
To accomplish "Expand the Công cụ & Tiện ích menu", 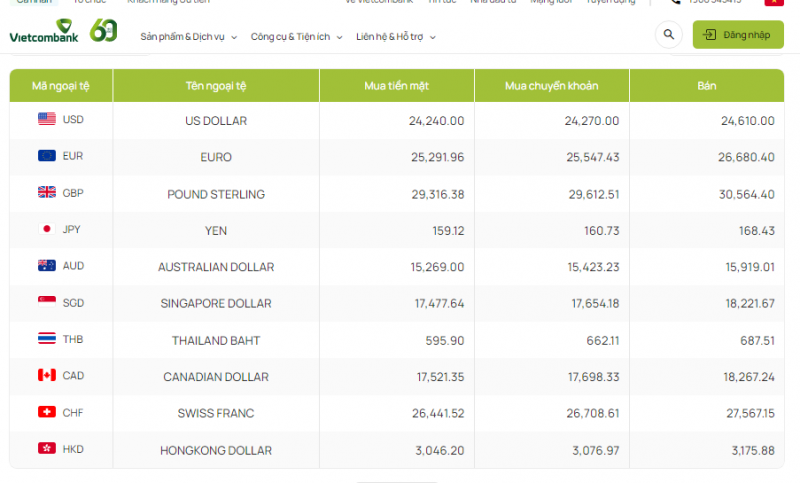I will [296, 37].
